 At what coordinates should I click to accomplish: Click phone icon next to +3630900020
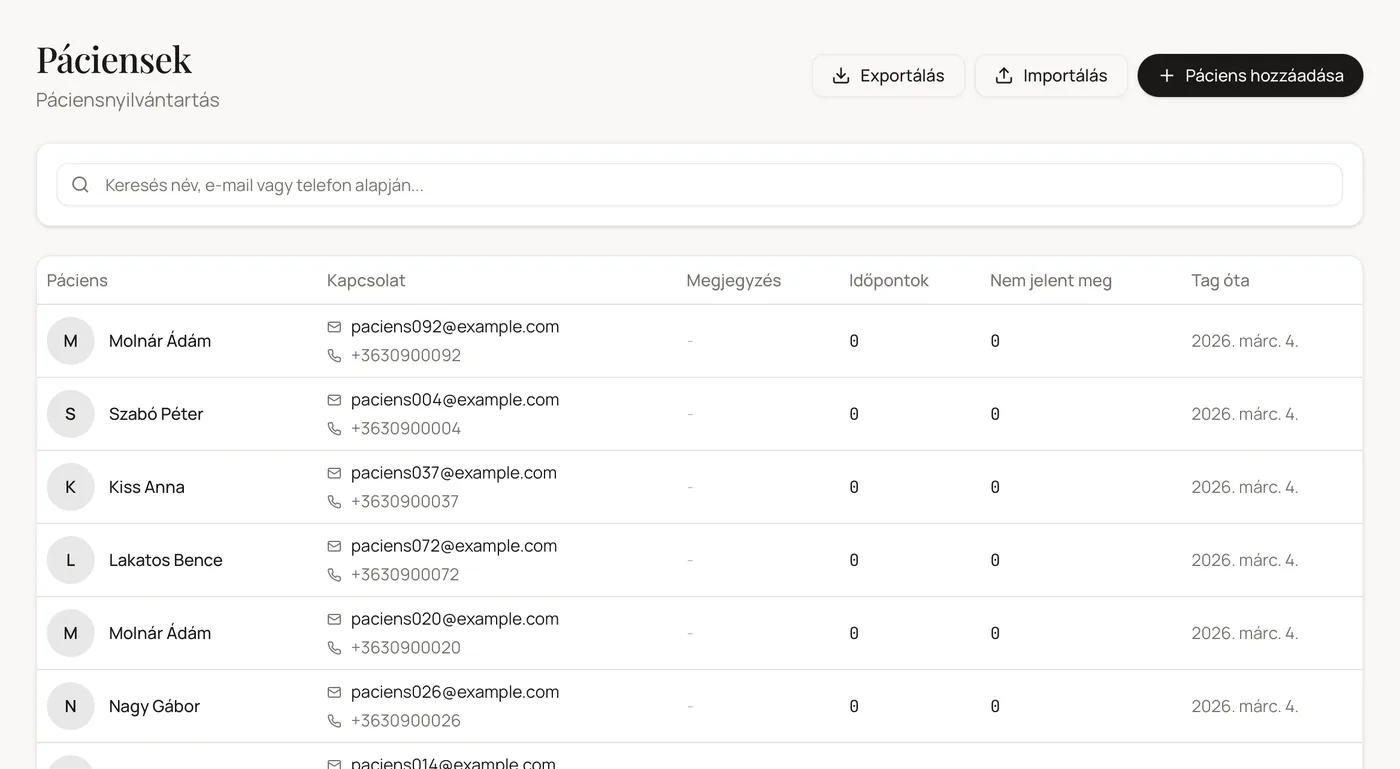tap(334, 648)
